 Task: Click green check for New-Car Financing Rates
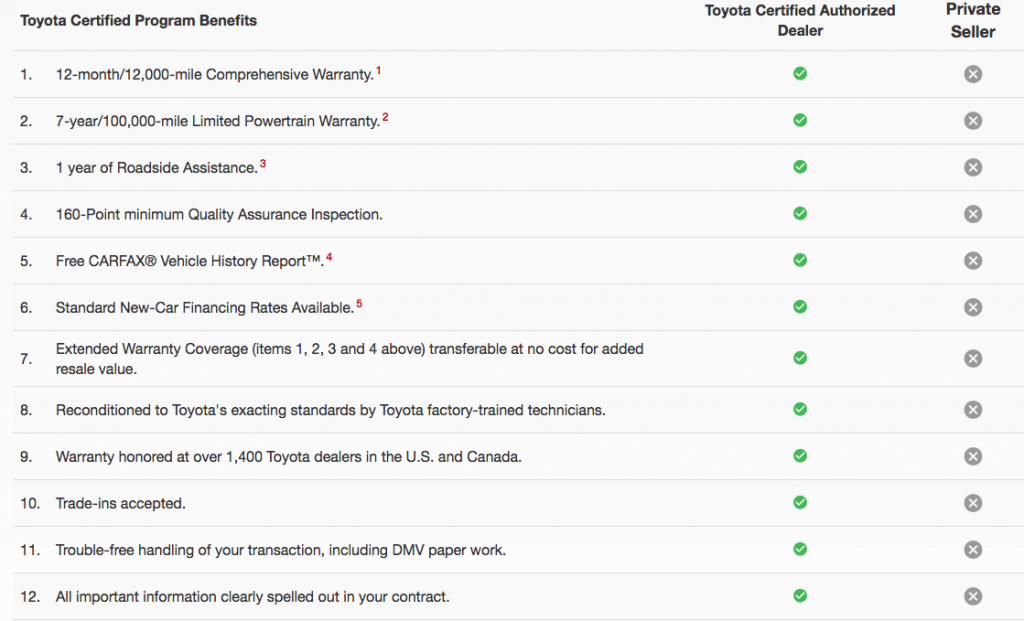pos(800,306)
